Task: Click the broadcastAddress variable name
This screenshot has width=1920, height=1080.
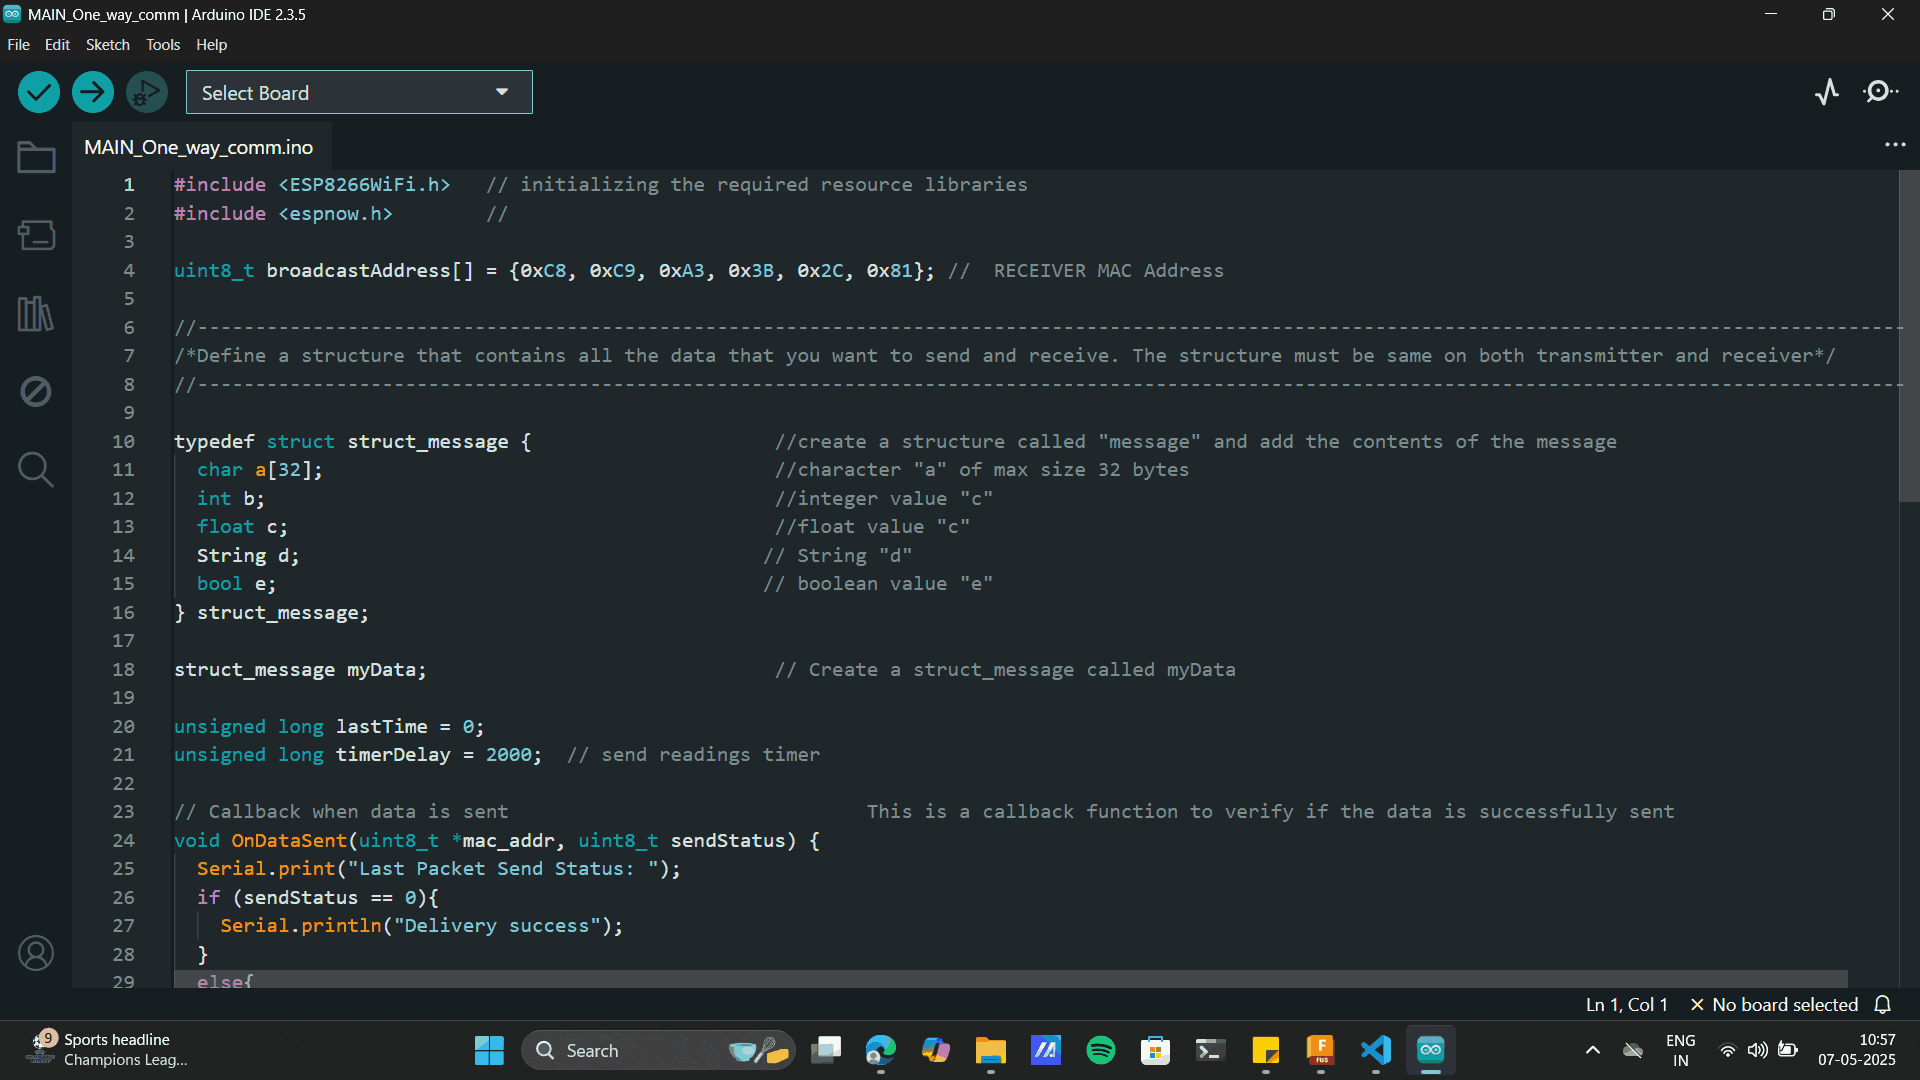Action: 358,270
